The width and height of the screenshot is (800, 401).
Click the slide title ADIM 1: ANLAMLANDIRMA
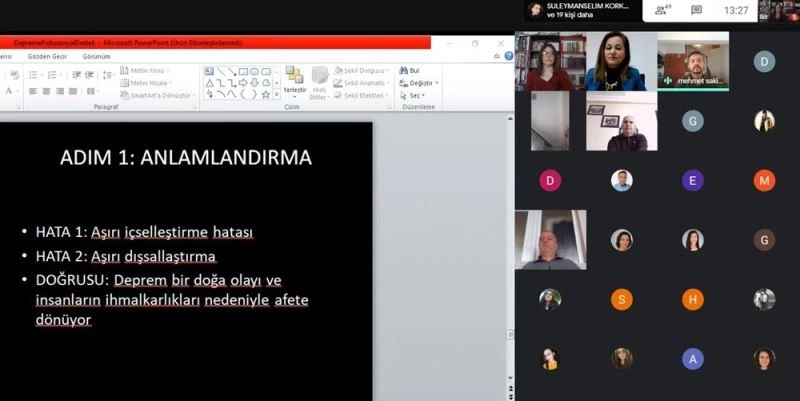pyautogui.click(x=186, y=158)
